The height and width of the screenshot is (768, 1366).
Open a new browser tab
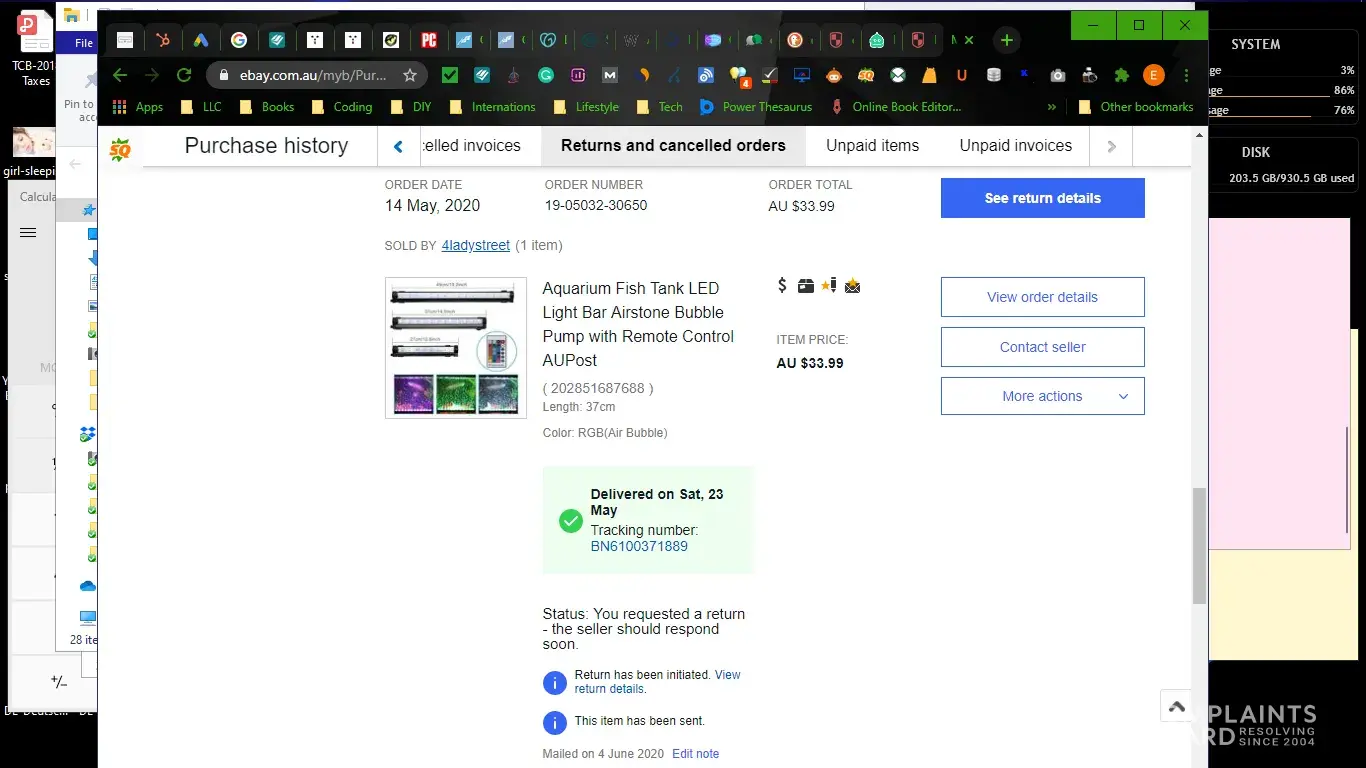[1007, 40]
